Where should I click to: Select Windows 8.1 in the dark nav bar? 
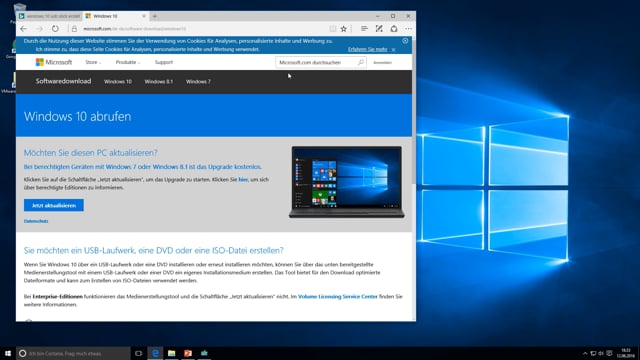[x=159, y=82]
